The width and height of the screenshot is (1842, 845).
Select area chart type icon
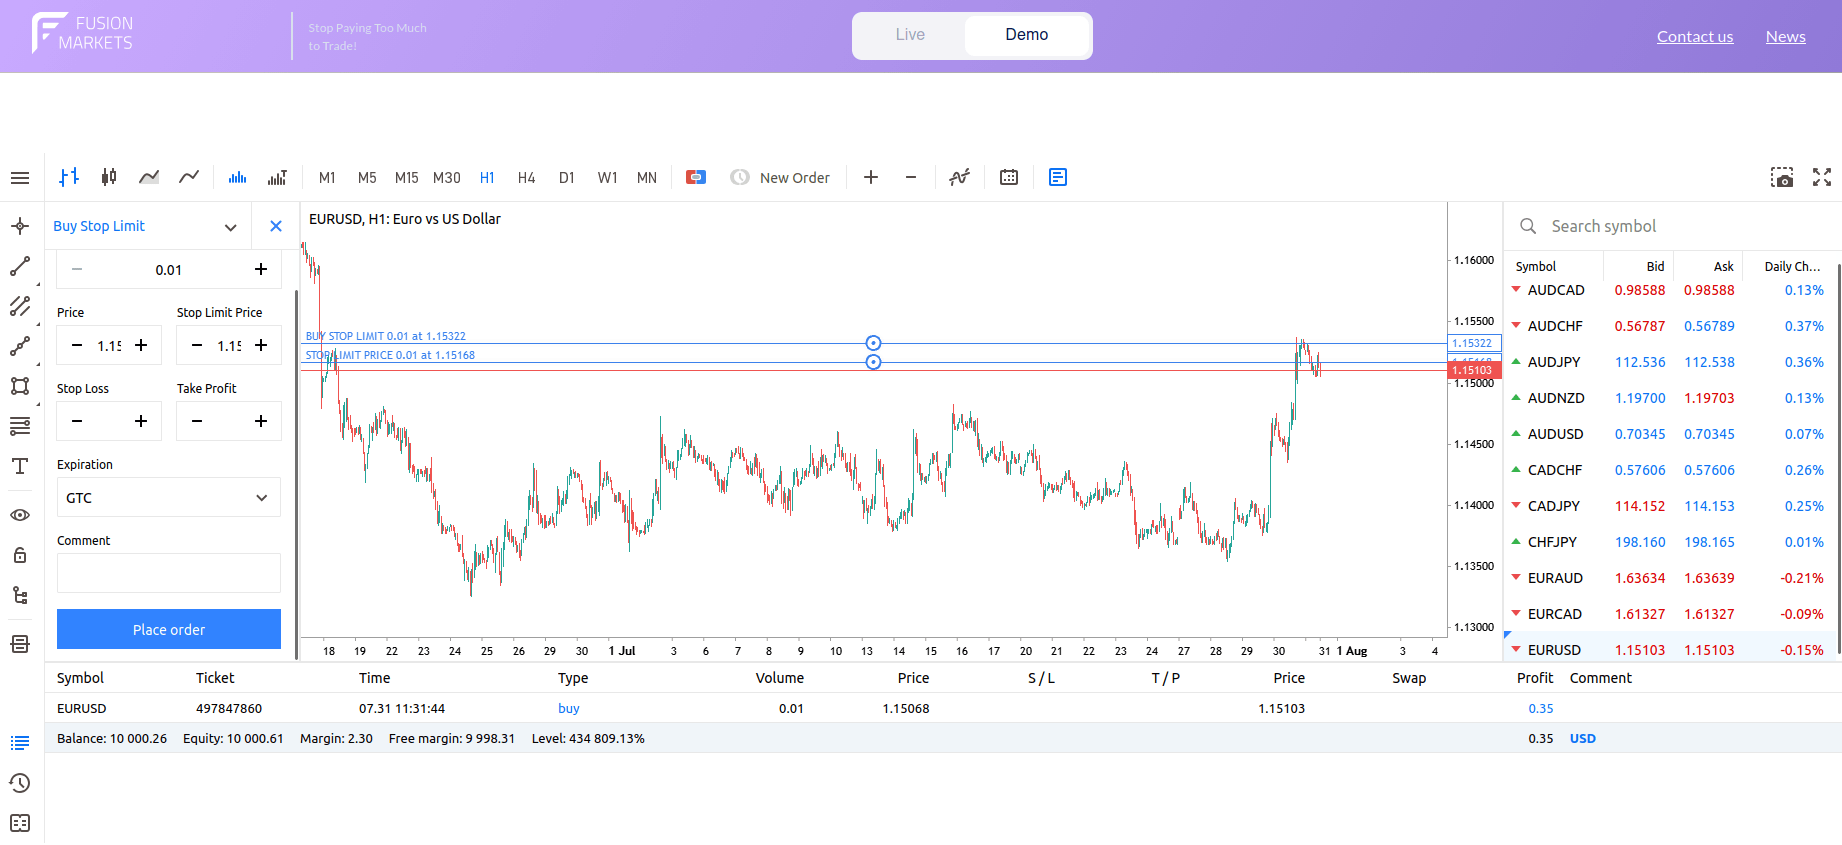pos(149,177)
